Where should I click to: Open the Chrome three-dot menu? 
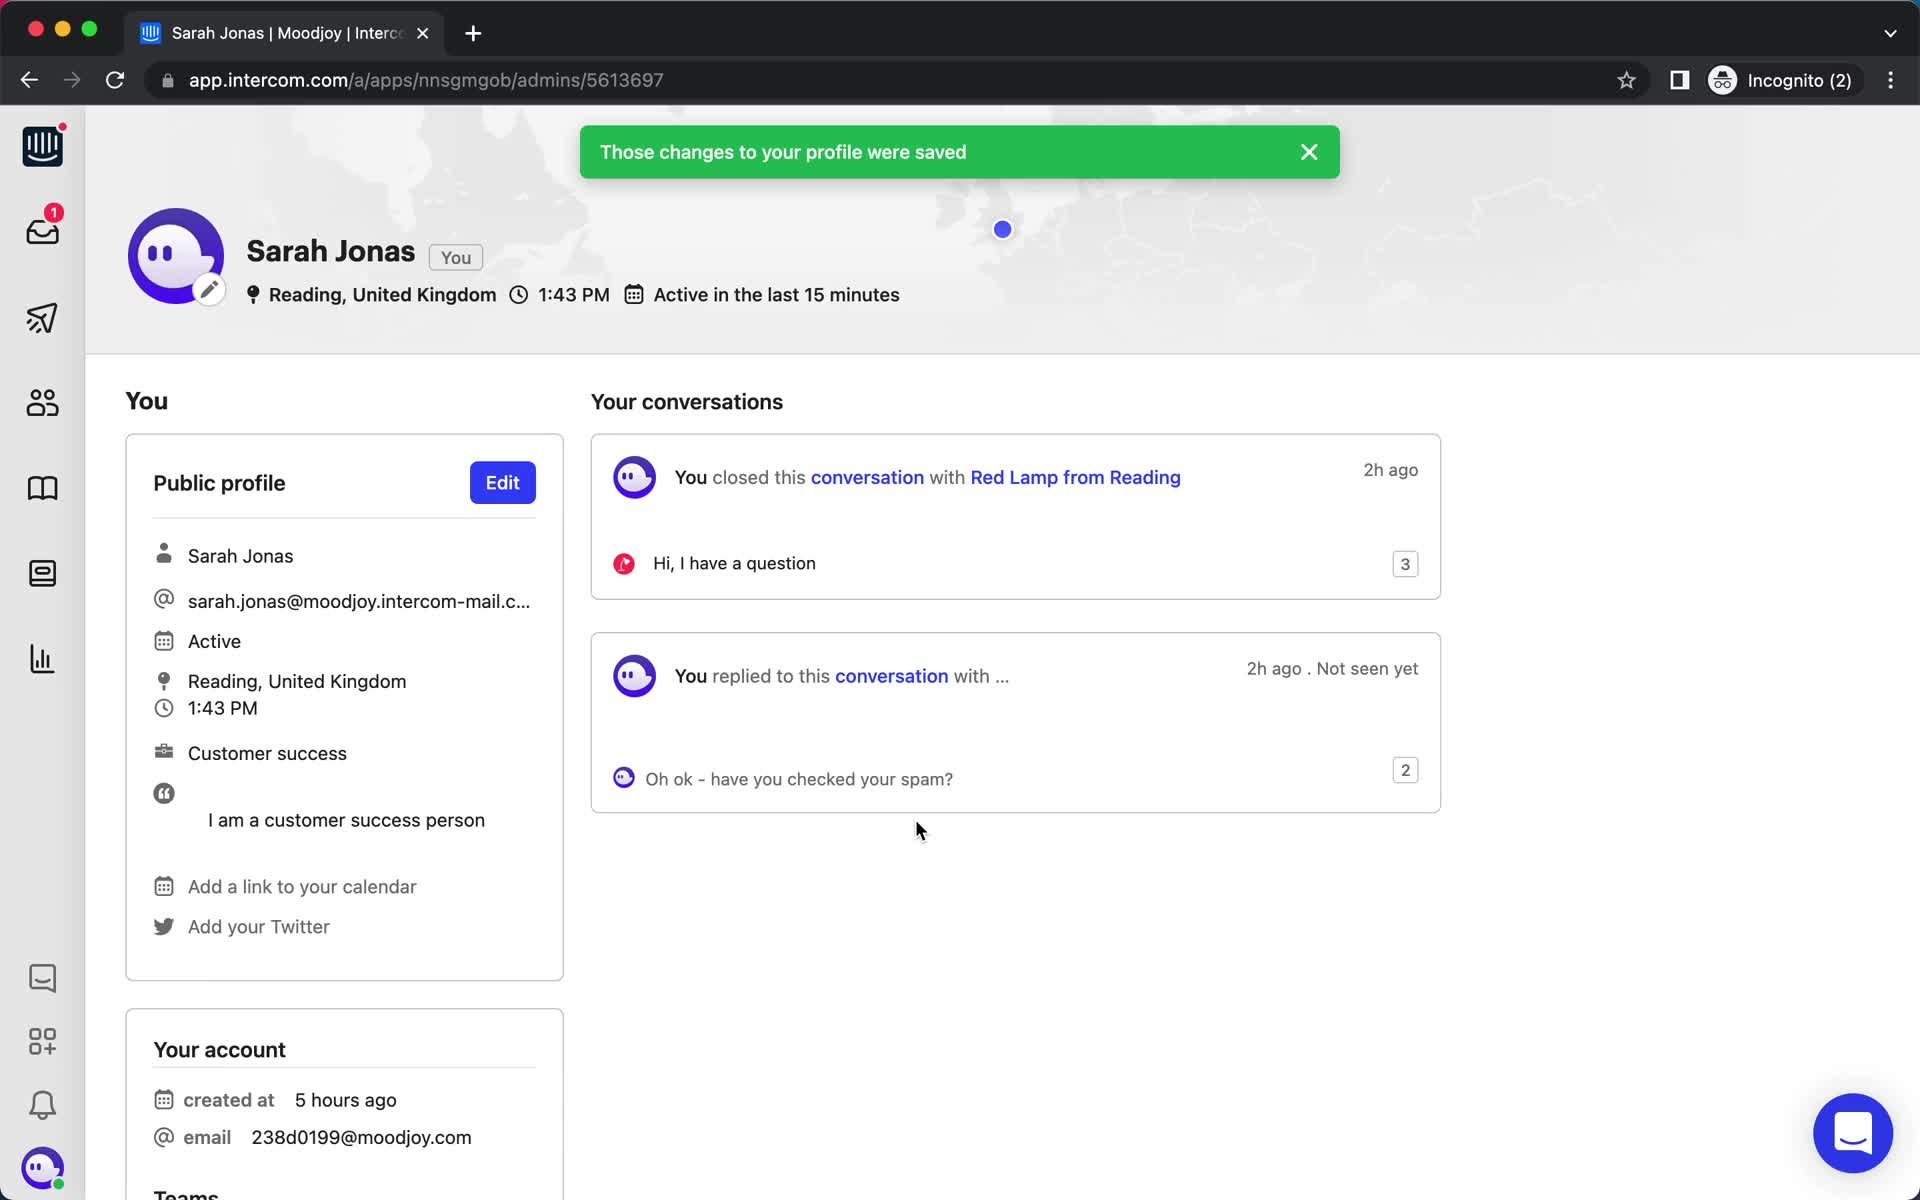coord(1890,80)
